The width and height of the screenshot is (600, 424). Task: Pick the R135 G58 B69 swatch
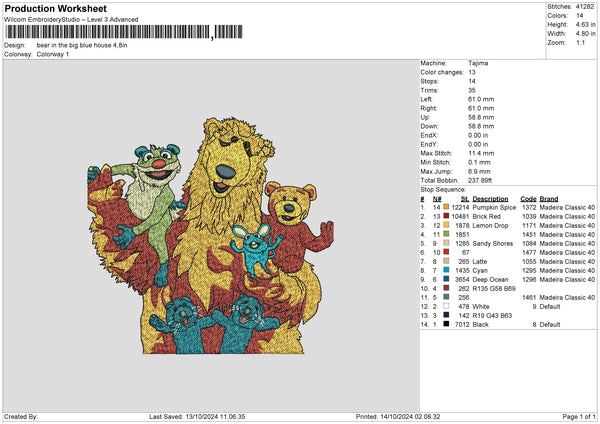[446, 288]
